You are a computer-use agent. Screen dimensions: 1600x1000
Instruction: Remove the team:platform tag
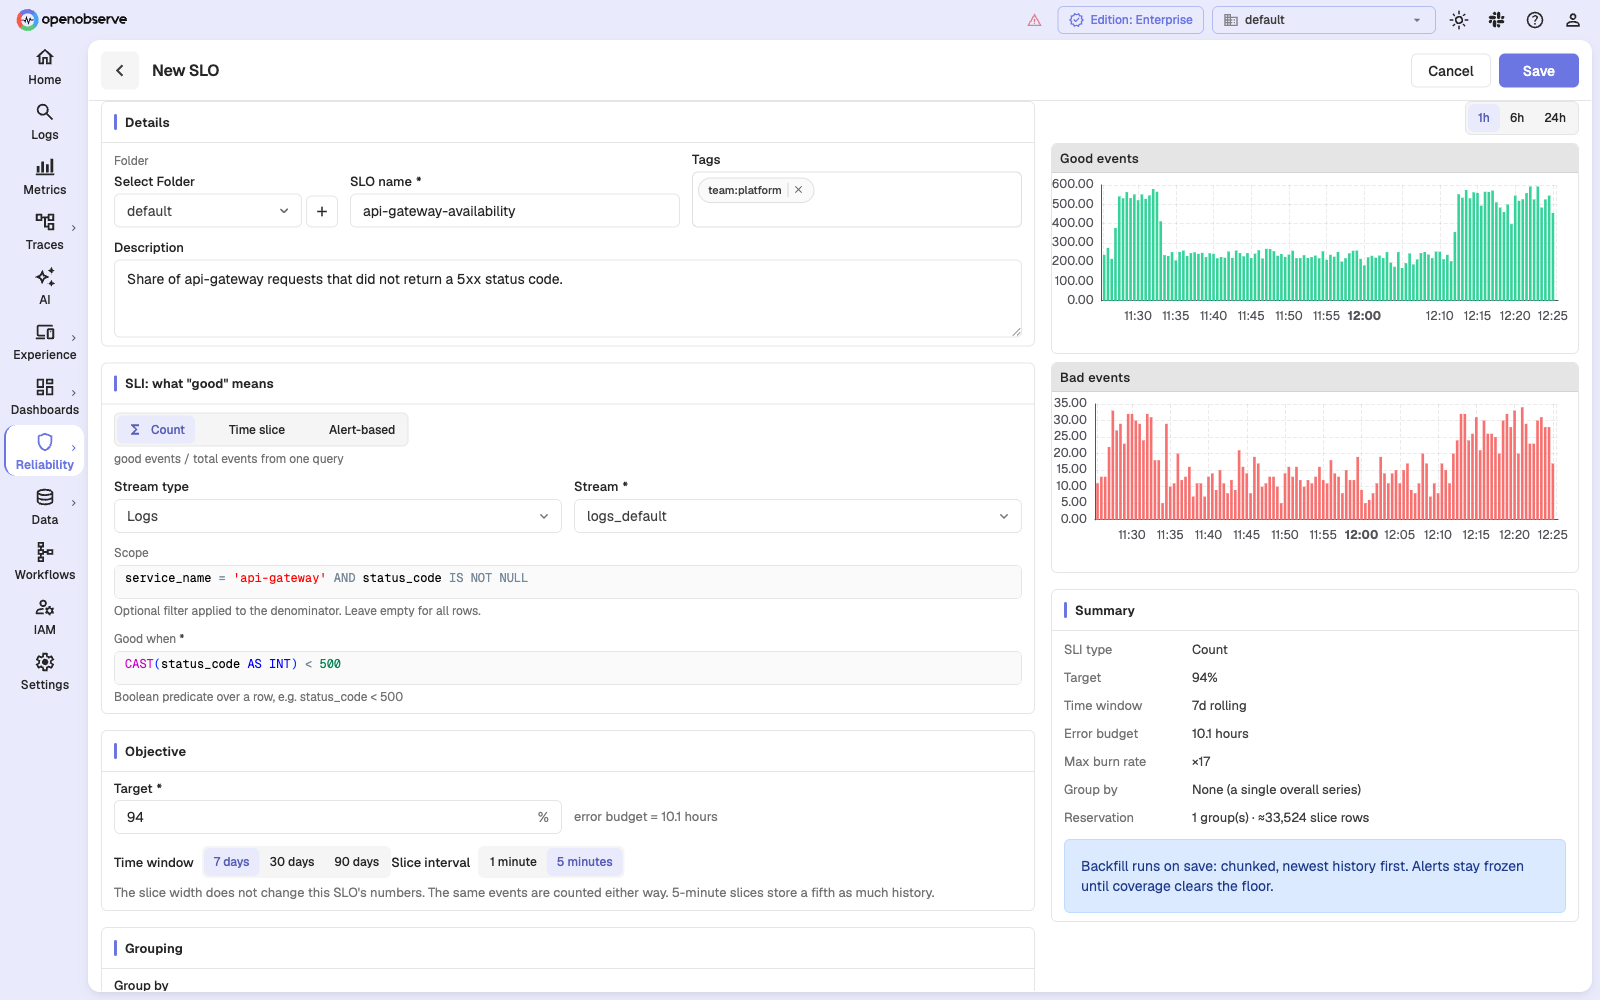798,190
